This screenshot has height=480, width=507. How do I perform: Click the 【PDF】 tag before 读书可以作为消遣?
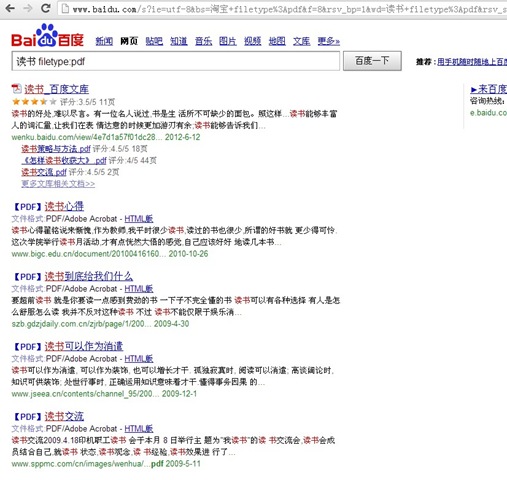(x=27, y=347)
